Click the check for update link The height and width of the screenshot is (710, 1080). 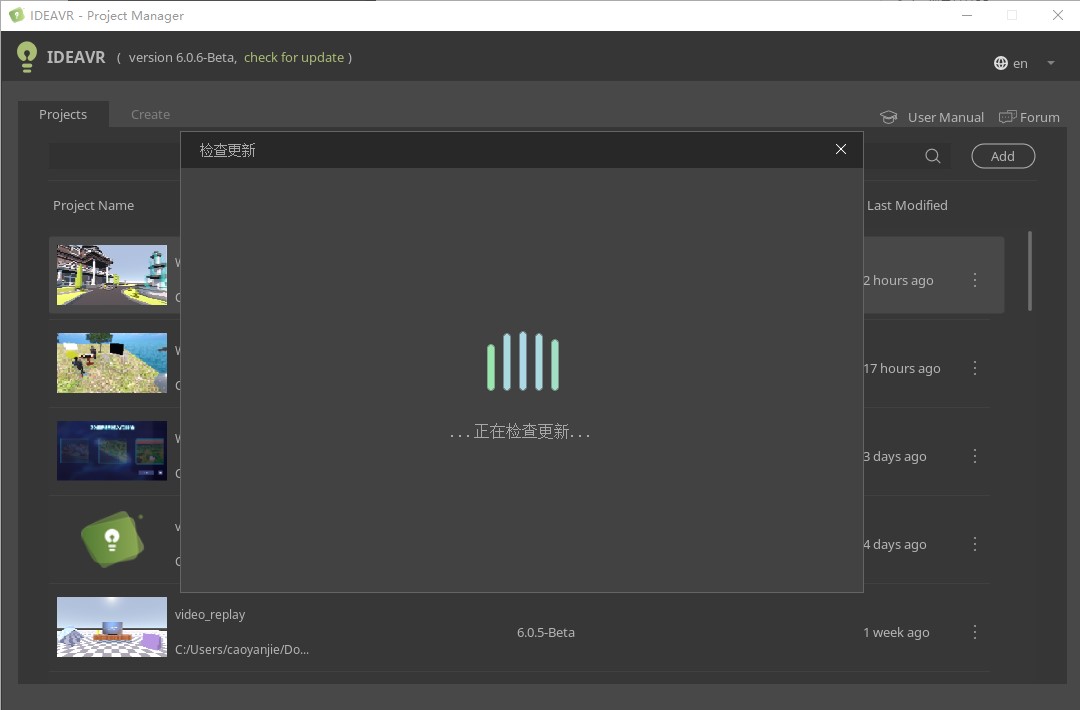point(293,58)
